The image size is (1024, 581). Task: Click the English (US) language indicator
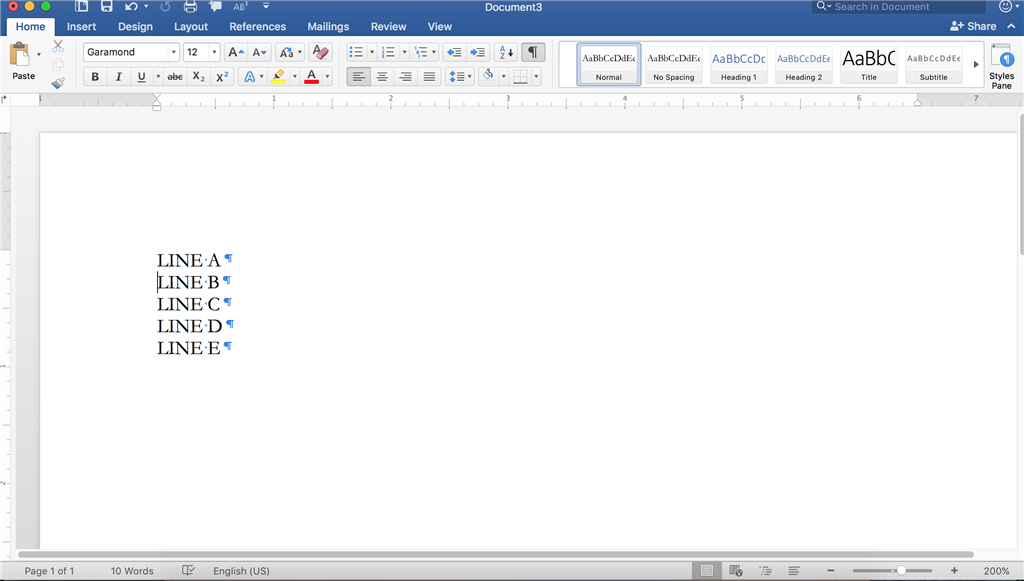[x=241, y=571]
